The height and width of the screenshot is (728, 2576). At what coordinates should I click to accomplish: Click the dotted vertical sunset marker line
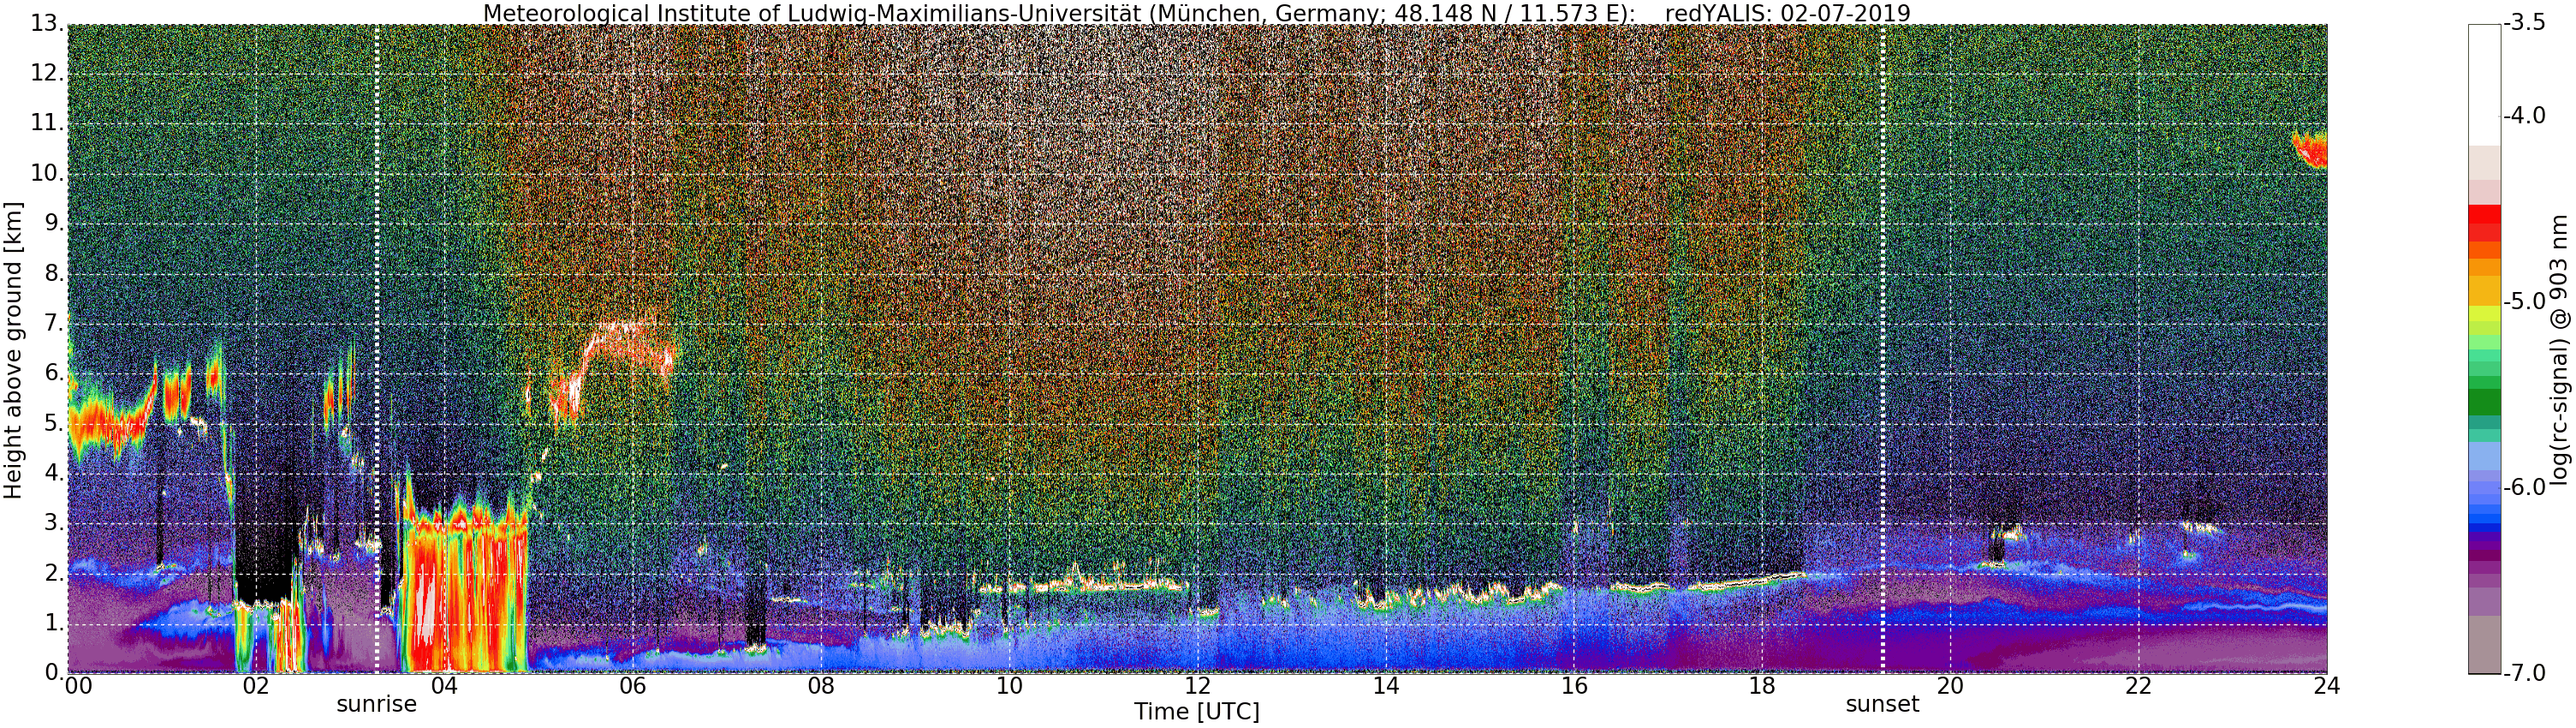(x=1882, y=348)
